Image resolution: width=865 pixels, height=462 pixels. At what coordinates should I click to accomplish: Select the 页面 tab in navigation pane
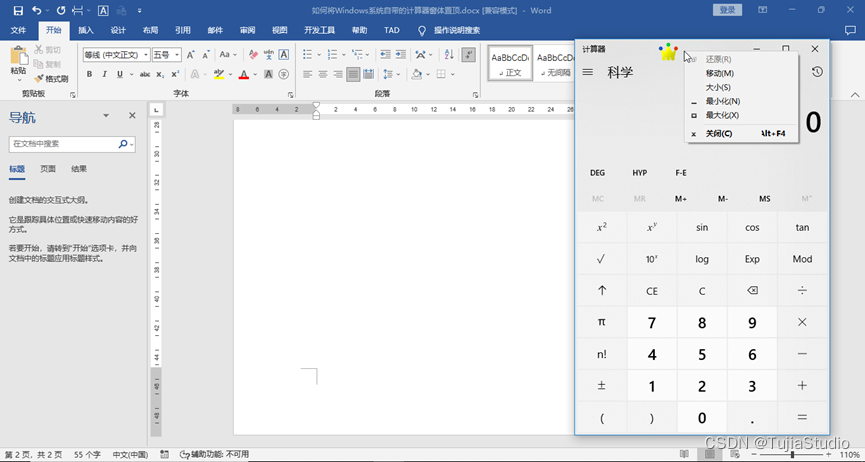tap(48, 169)
